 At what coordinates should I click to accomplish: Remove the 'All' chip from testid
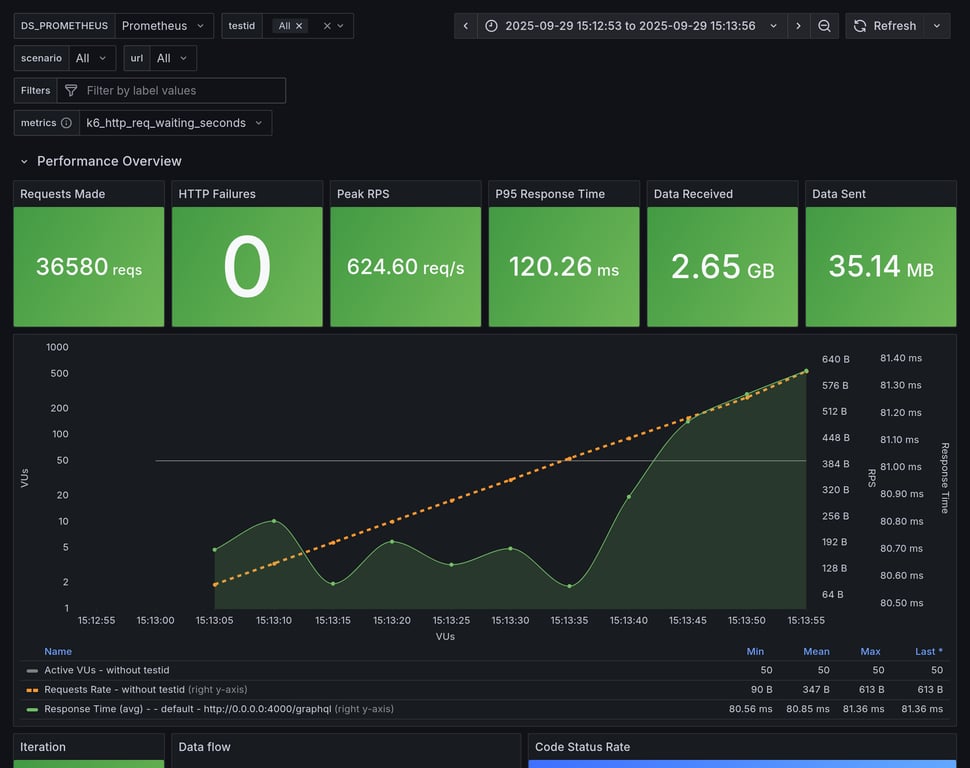[299, 26]
